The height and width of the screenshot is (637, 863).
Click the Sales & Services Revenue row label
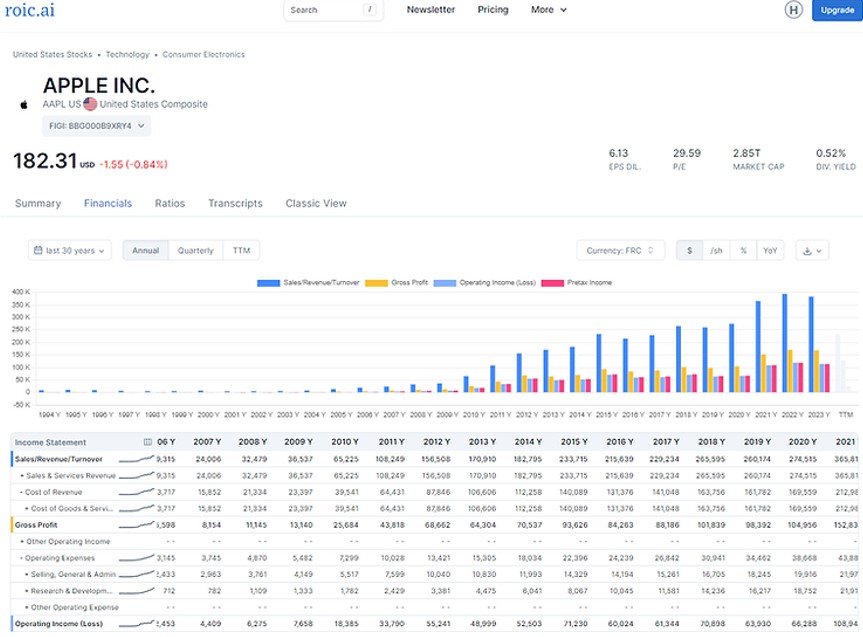point(70,475)
